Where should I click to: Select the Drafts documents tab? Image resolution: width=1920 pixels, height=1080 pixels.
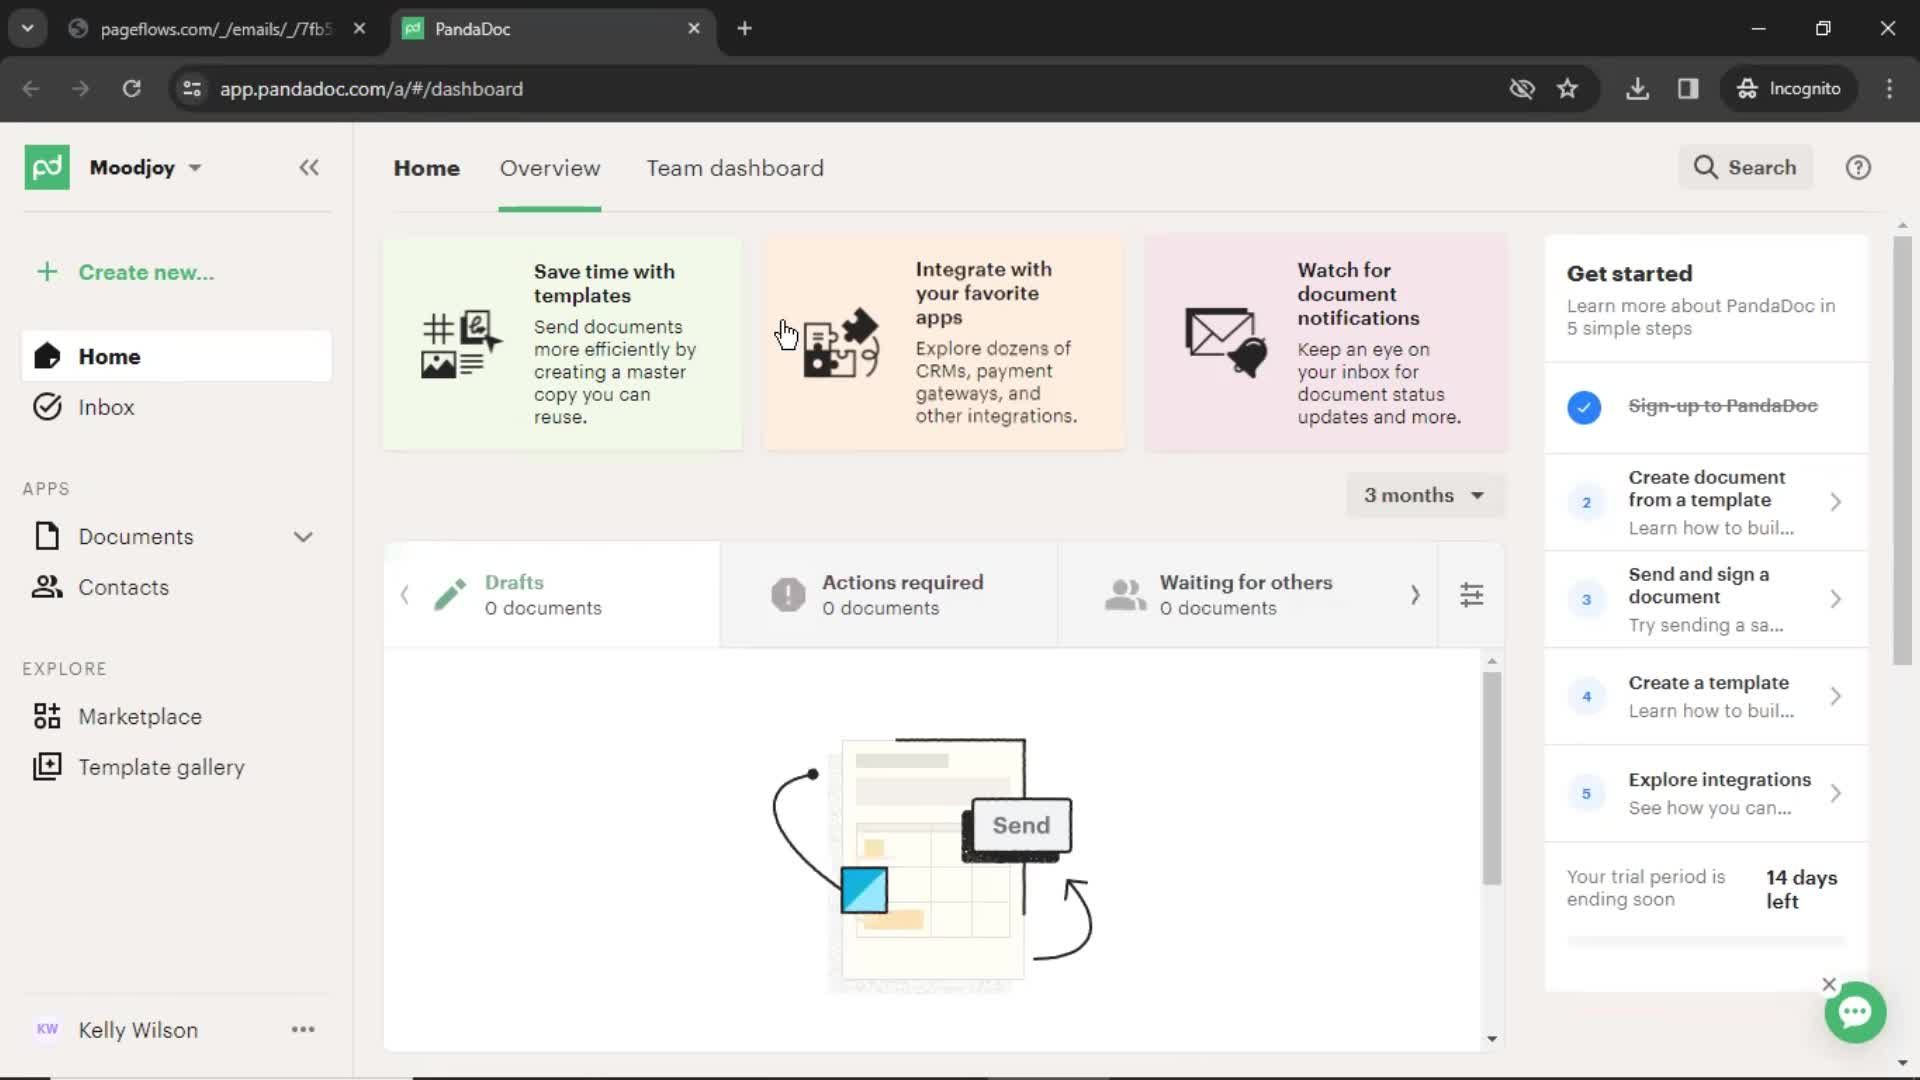pos(552,595)
